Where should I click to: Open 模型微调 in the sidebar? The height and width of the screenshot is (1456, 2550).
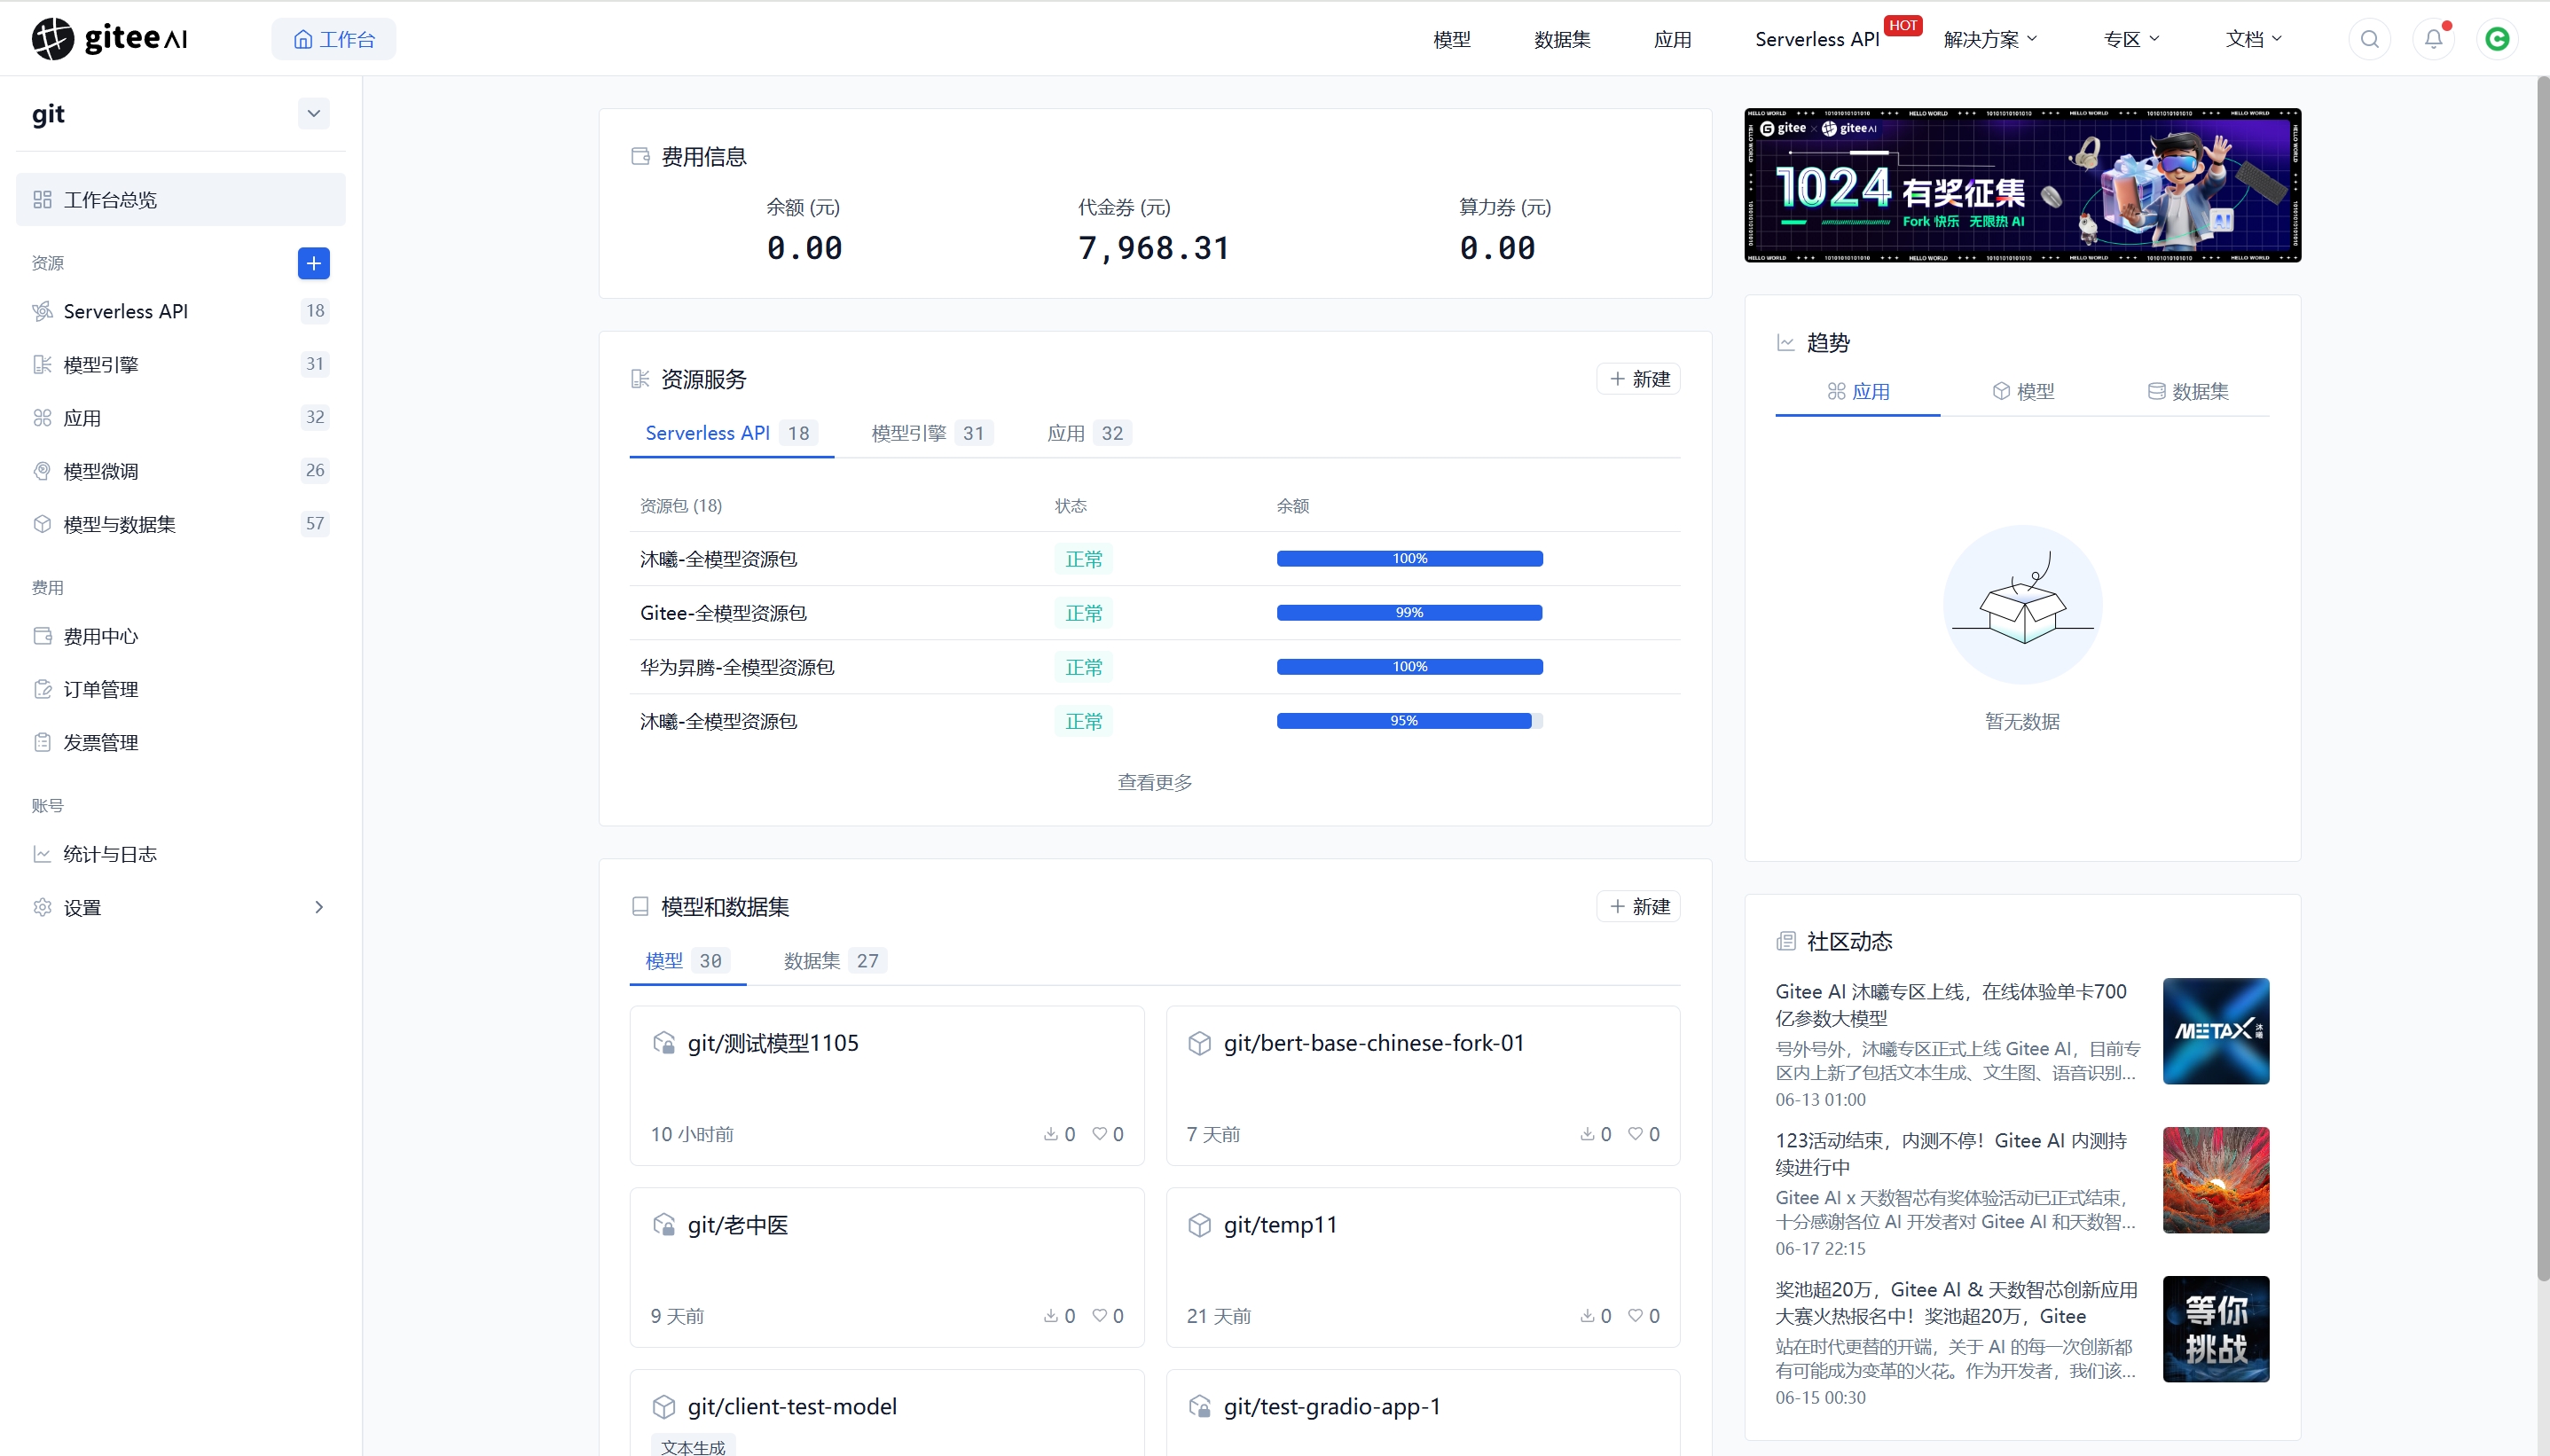click(x=180, y=470)
